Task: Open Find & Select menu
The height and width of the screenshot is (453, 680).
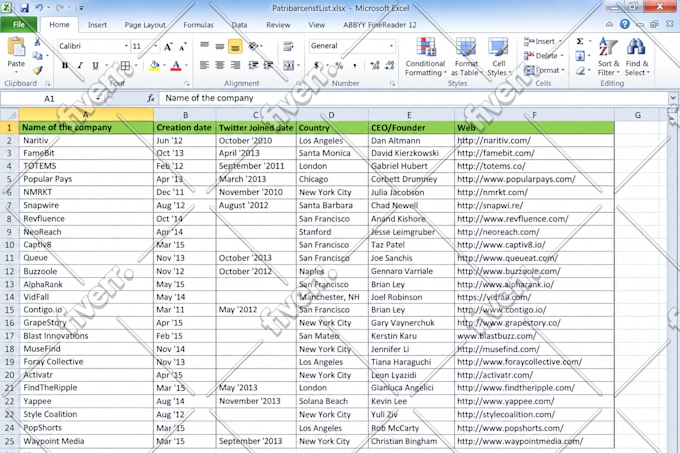Action: coord(637,57)
